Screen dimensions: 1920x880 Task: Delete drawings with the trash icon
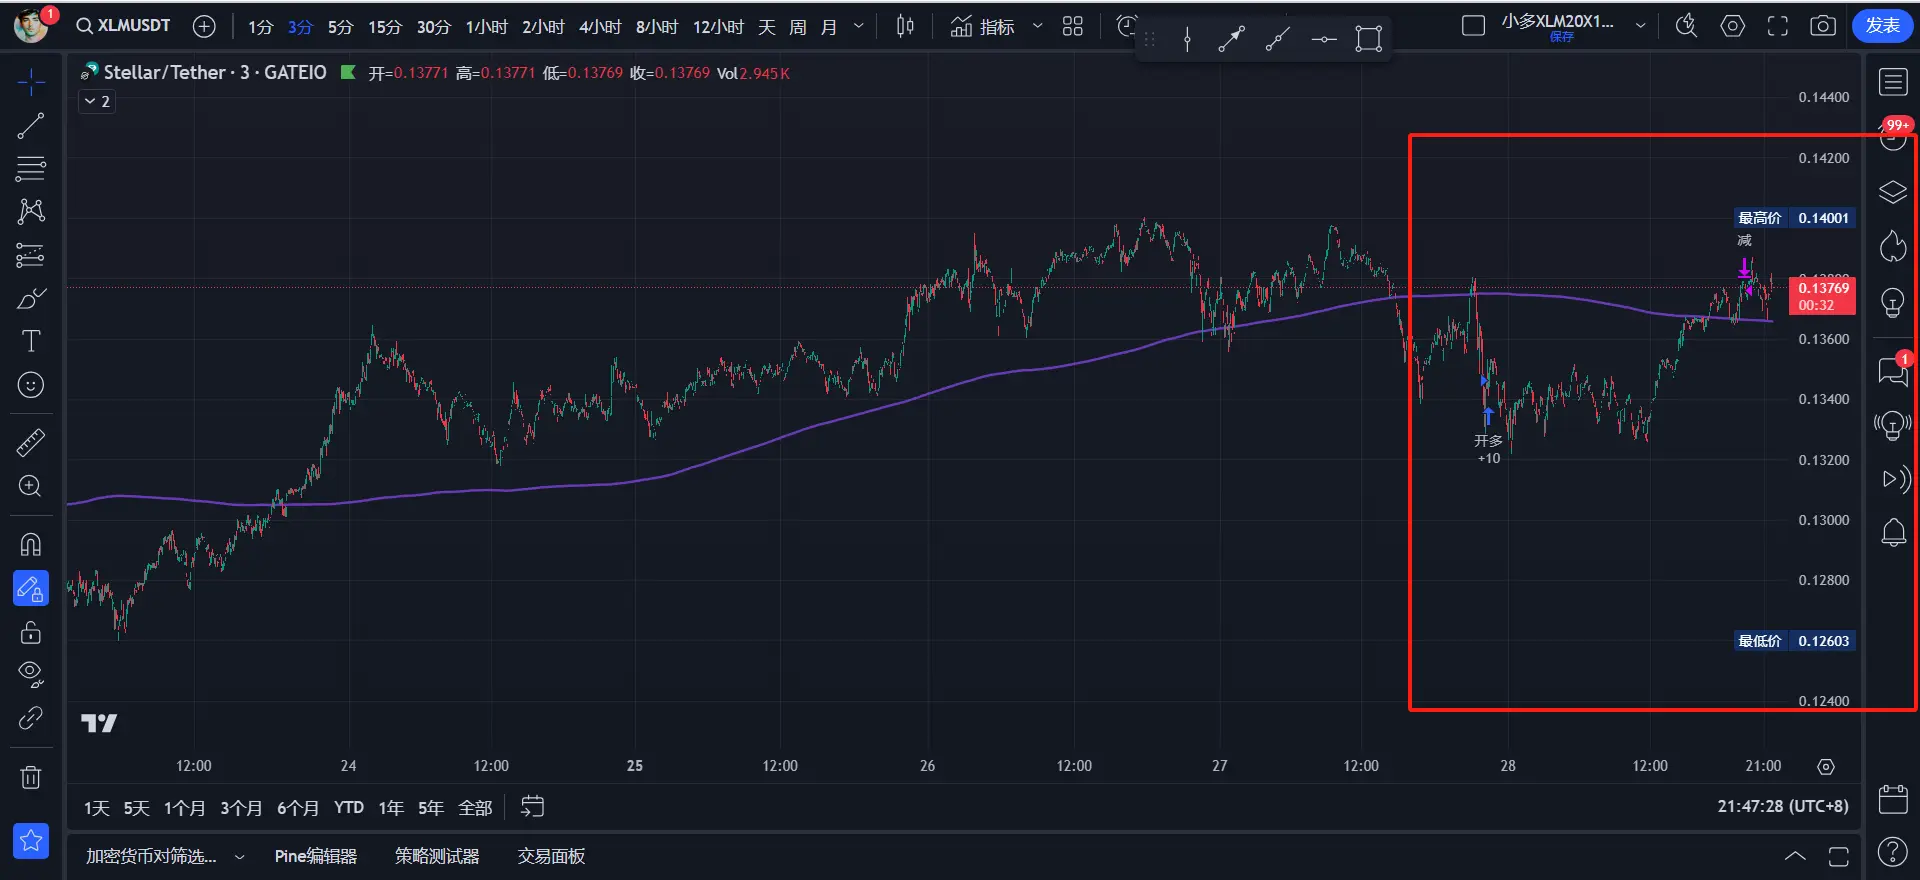31,777
